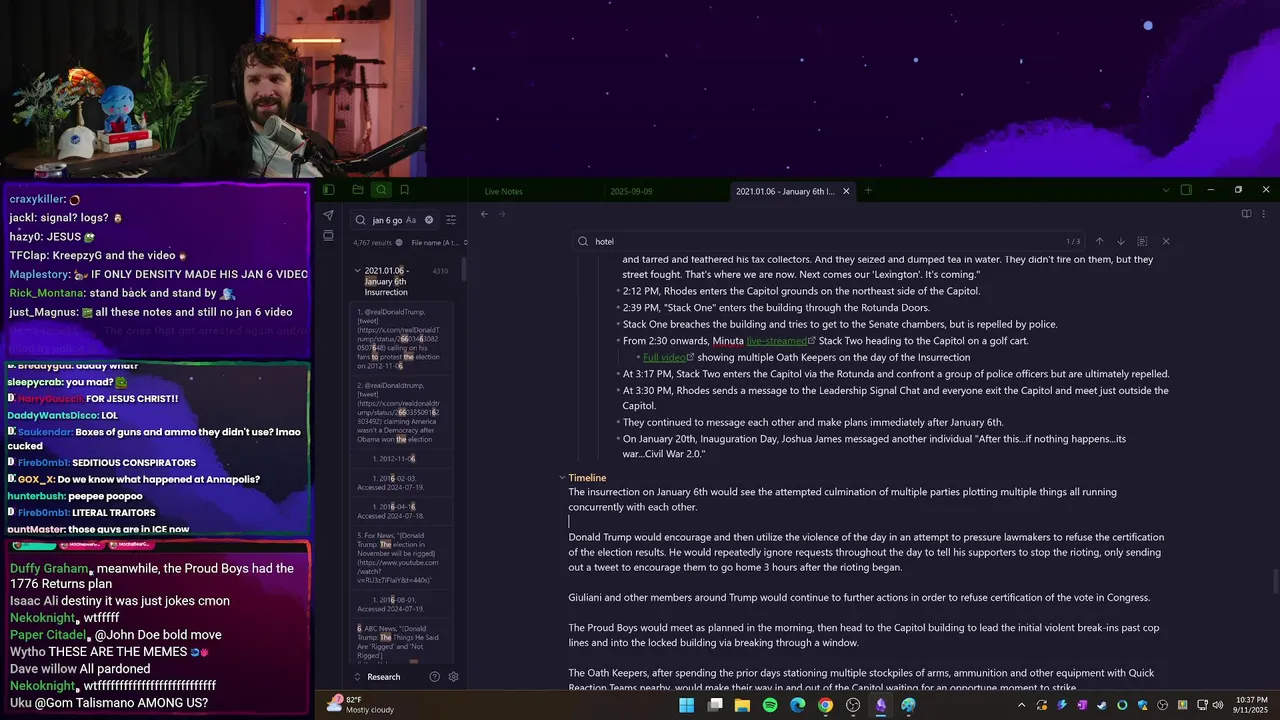Open the tab list dropdown chevron

coord(1165,190)
